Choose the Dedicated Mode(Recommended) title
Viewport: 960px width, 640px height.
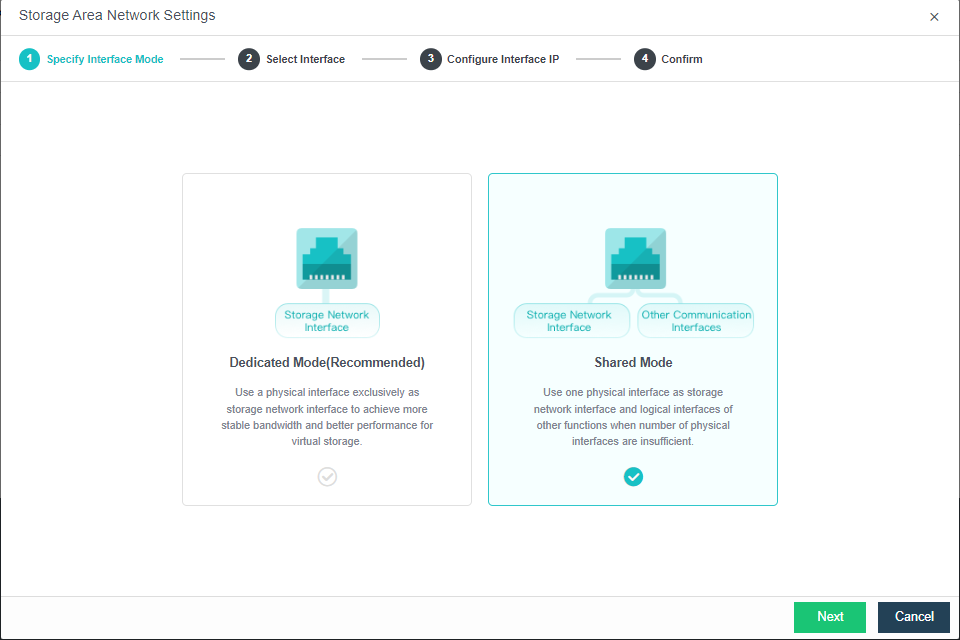pyautogui.click(x=327, y=362)
